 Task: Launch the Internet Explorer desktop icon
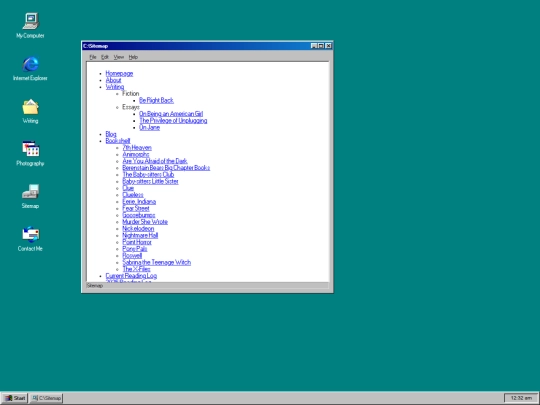click(x=30, y=69)
